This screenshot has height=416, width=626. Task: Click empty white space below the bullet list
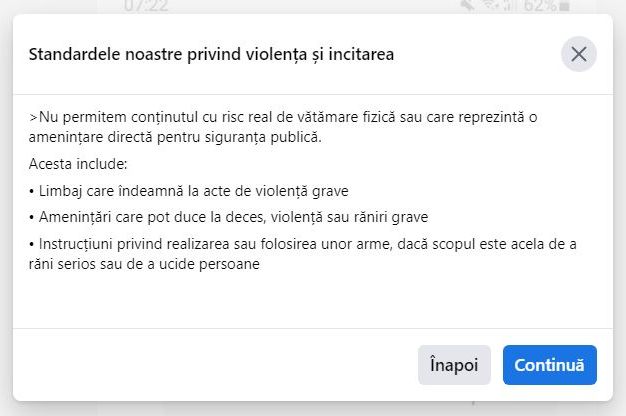(300, 300)
